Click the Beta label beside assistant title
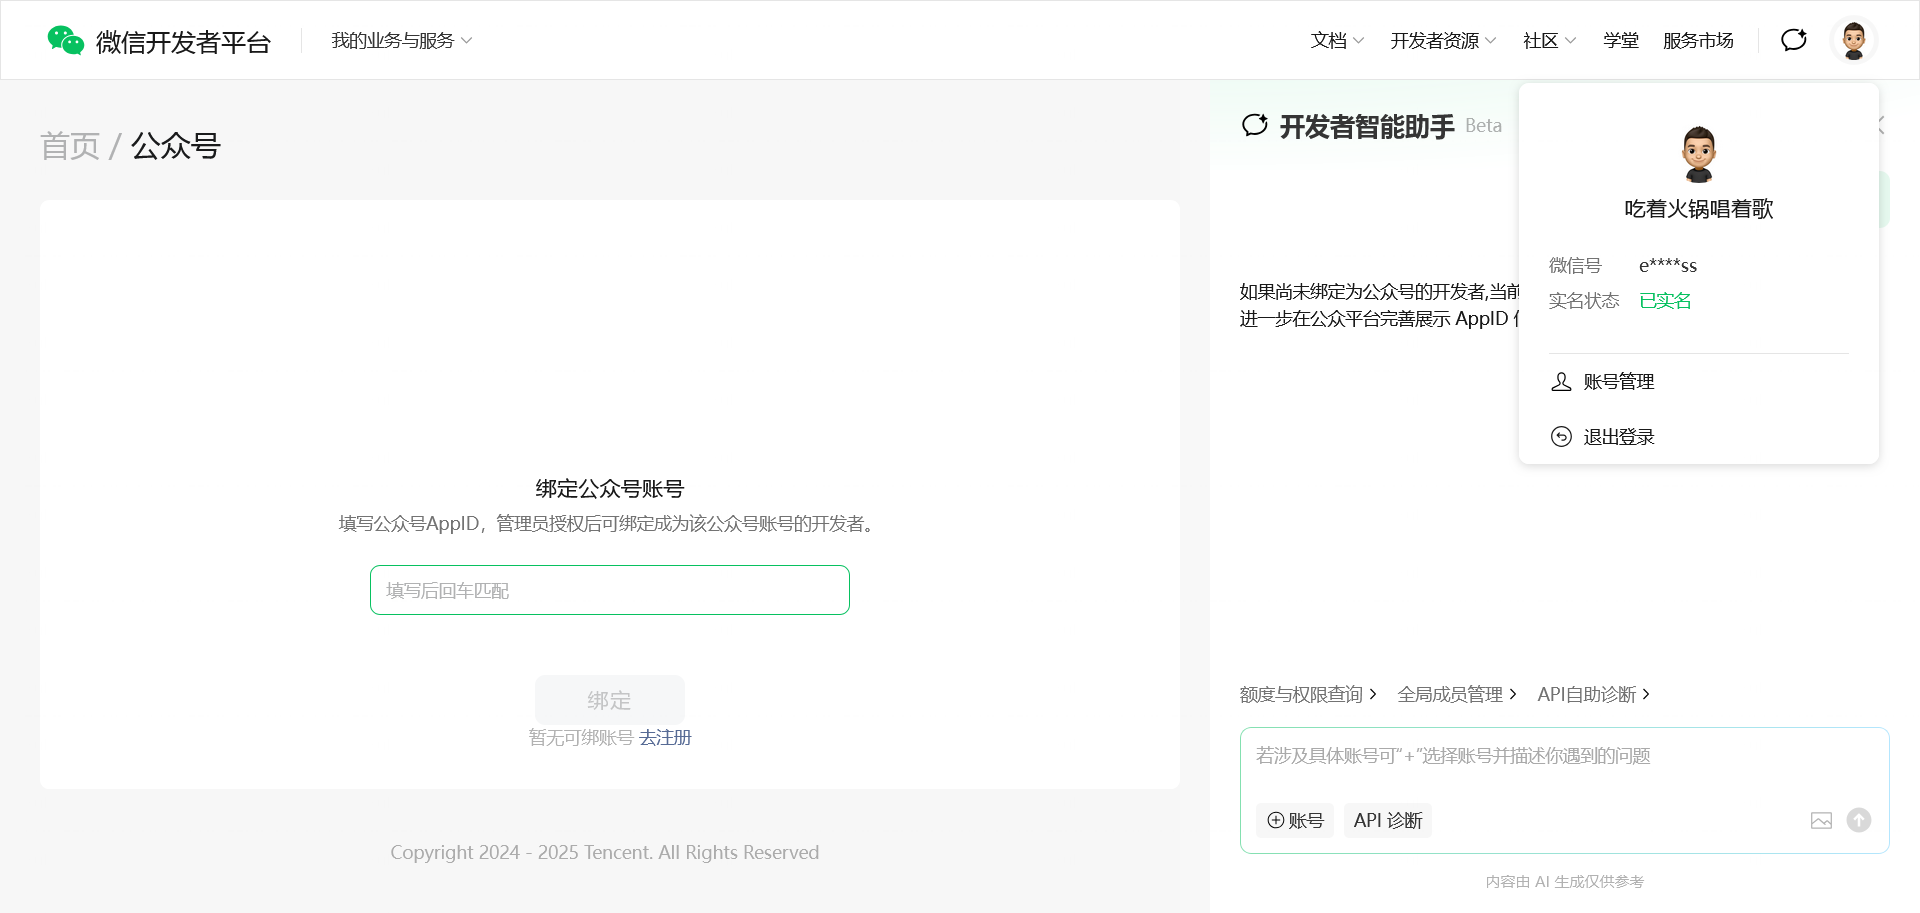This screenshot has height=913, width=1920. click(x=1484, y=126)
